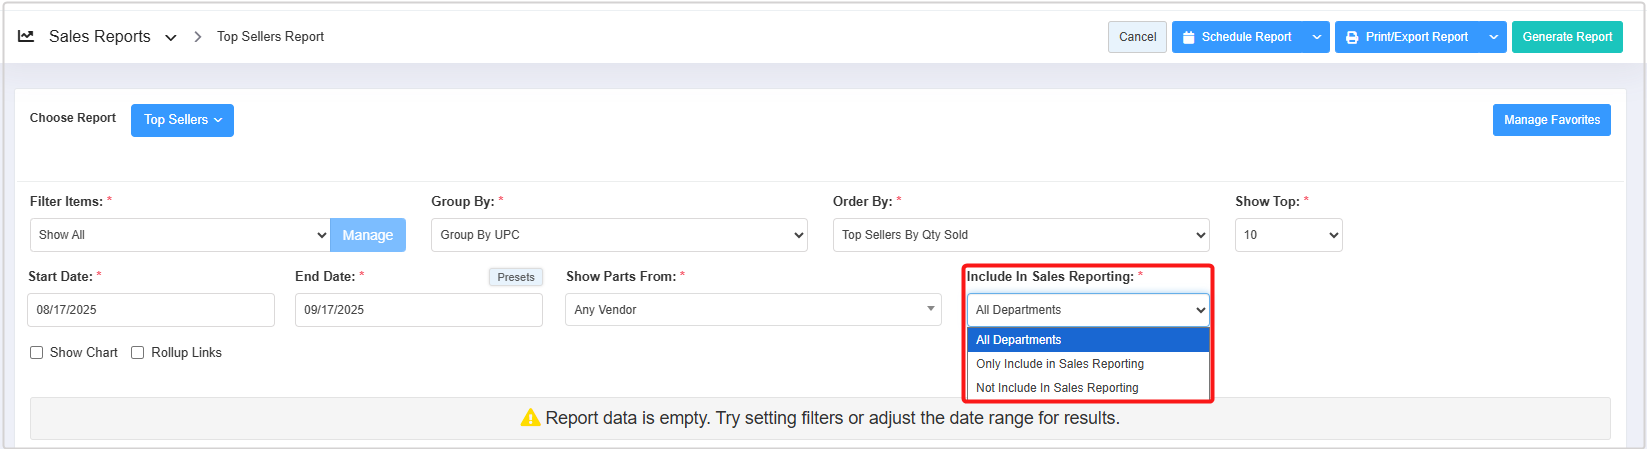Image resolution: width=1647 pixels, height=449 pixels.
Task: Click the warning triangle icon
Action: (x=530, y=418)
